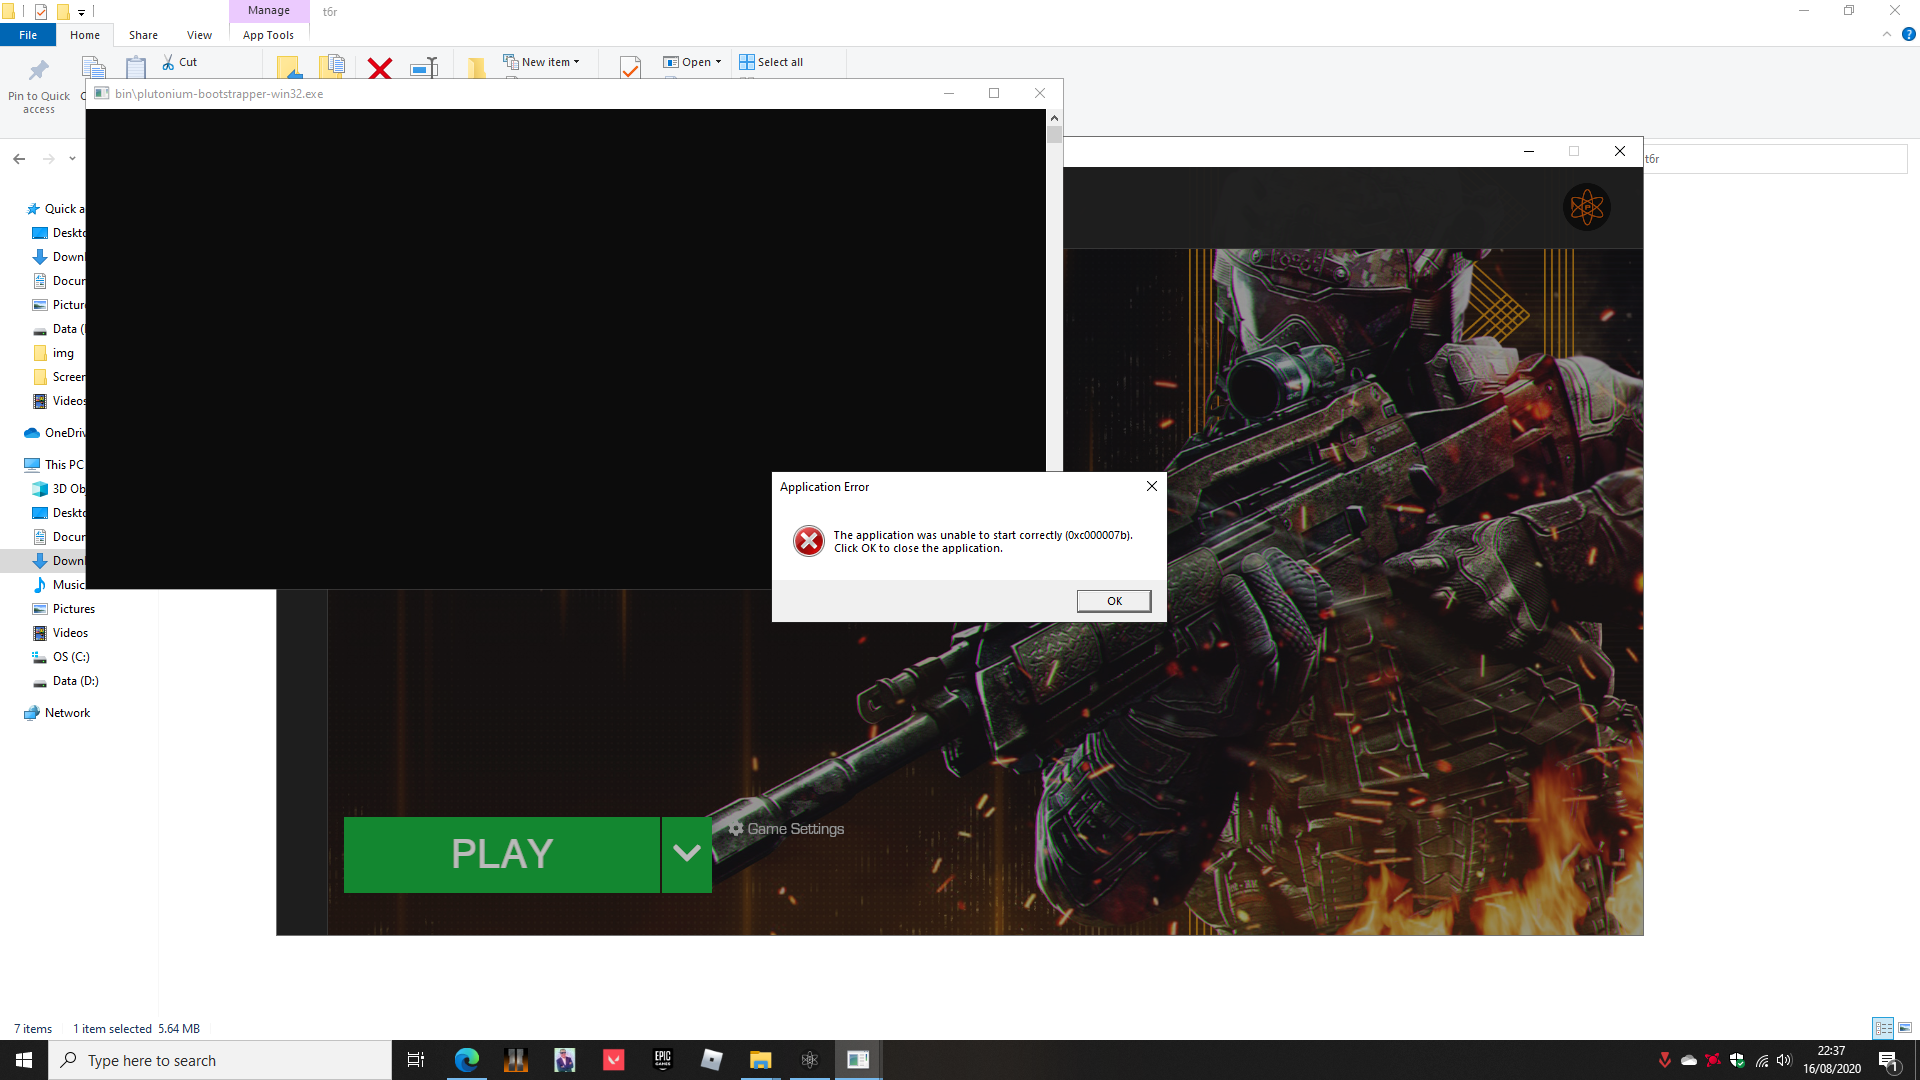Screen dimensions: 1920x1080
Task: Select the OS (C:) drive
Action: (61, 657)
